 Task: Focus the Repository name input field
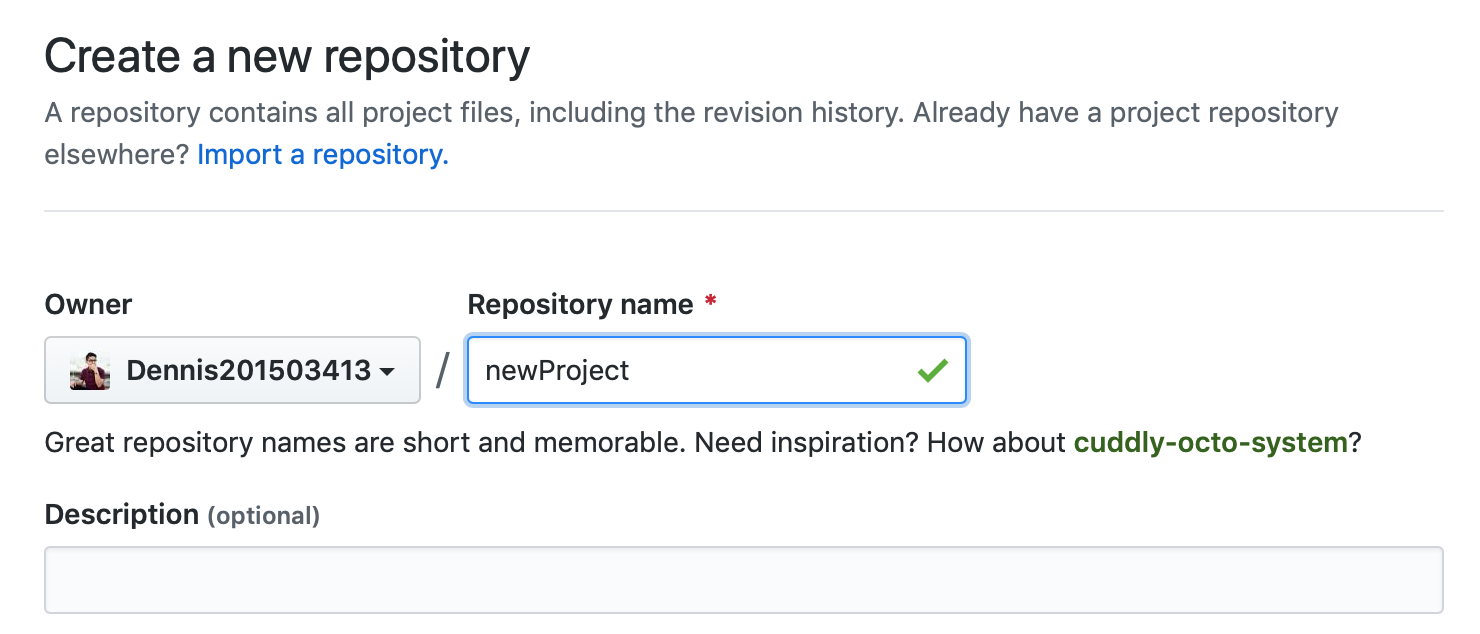click(x=717, y=370)
